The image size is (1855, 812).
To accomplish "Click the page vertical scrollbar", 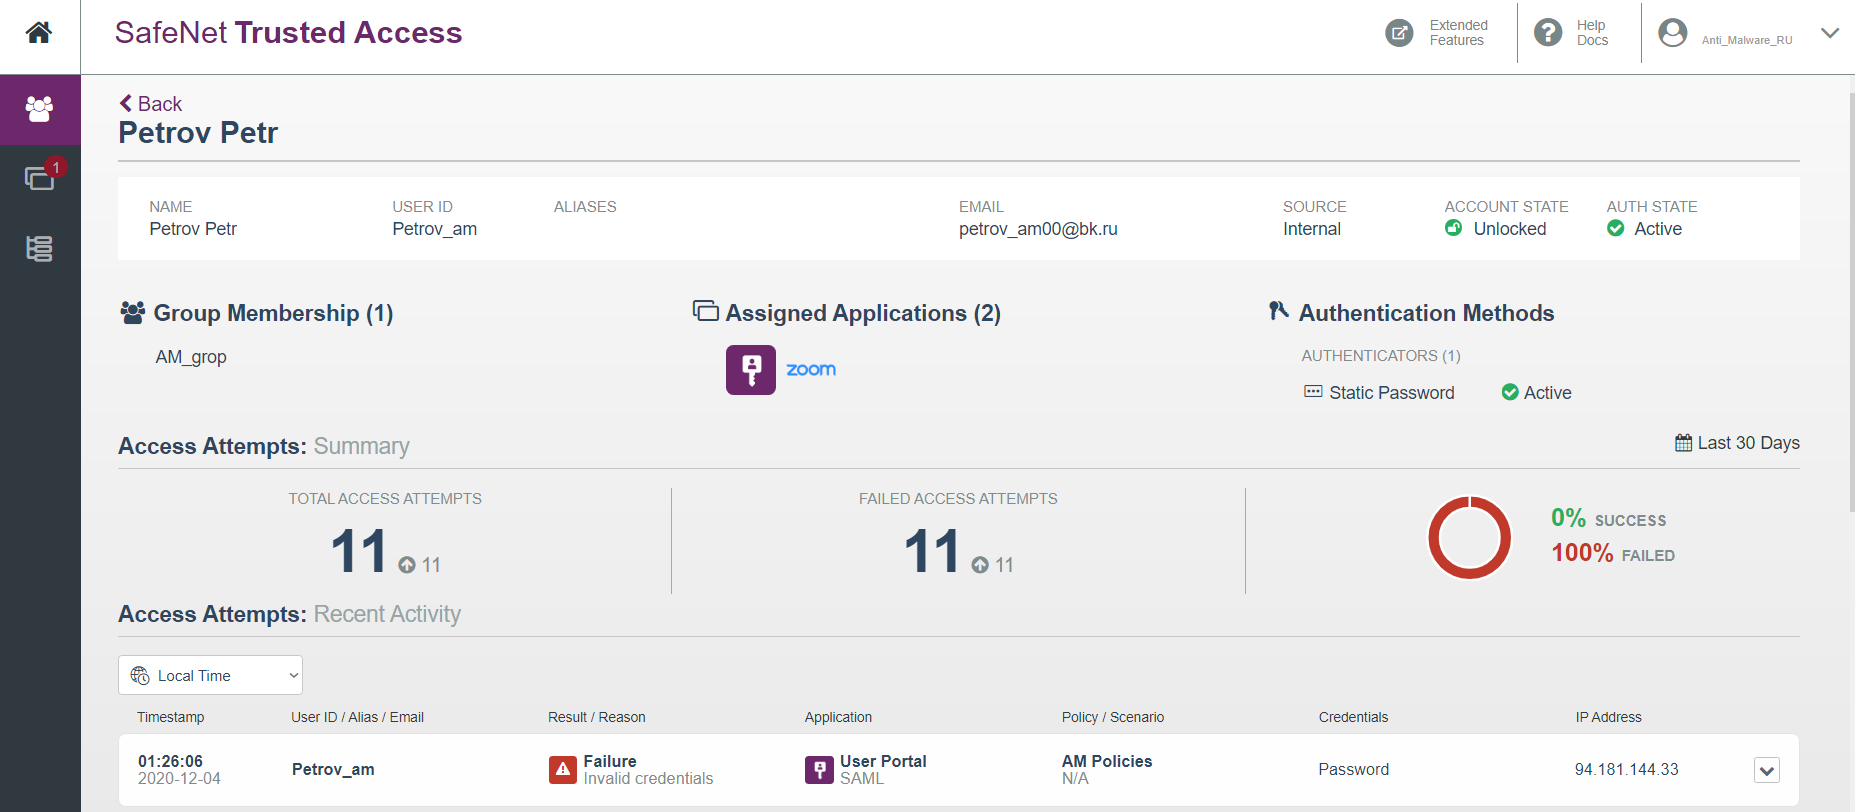I will (x=1850, y=300).
